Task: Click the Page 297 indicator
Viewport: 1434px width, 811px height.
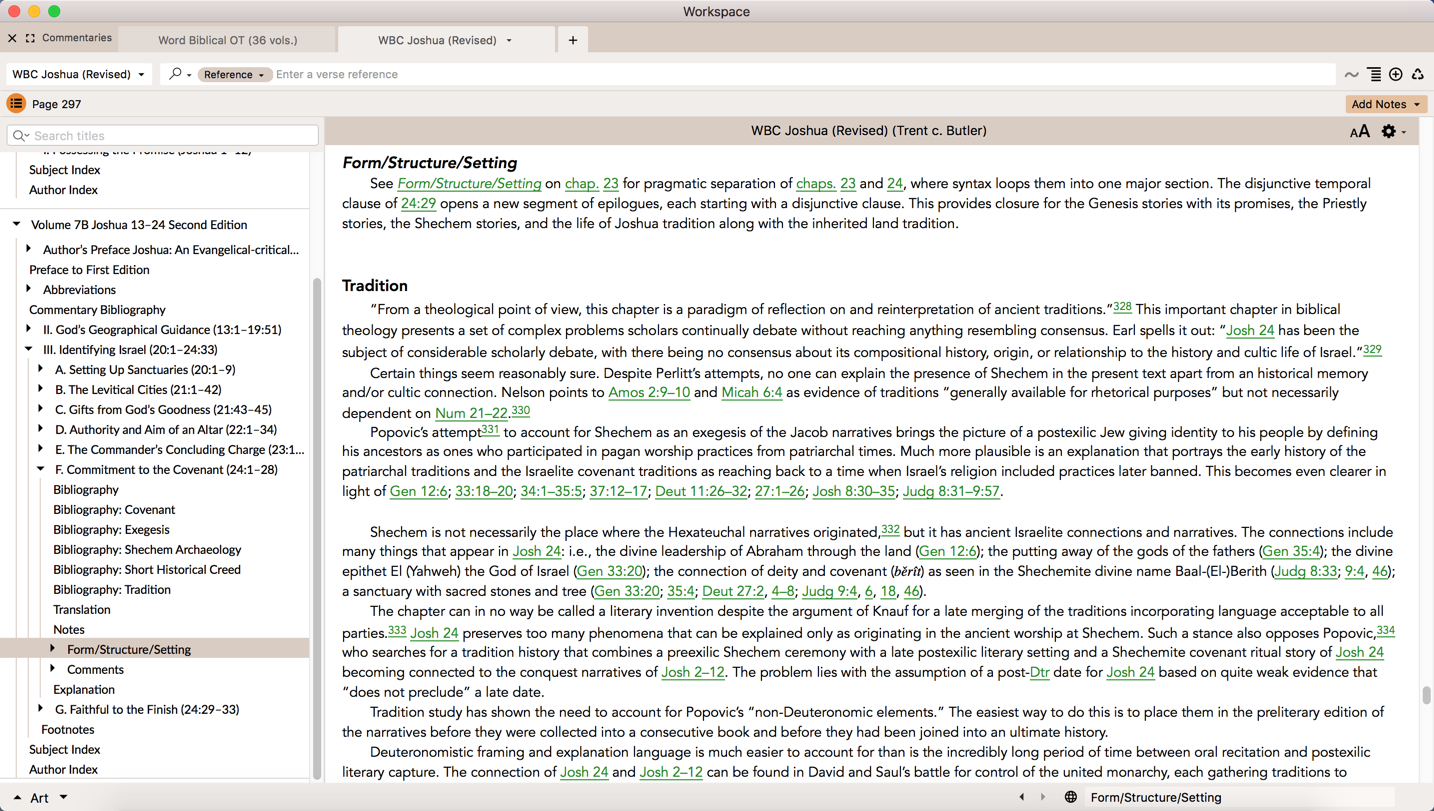Action: tap(57, 104)
